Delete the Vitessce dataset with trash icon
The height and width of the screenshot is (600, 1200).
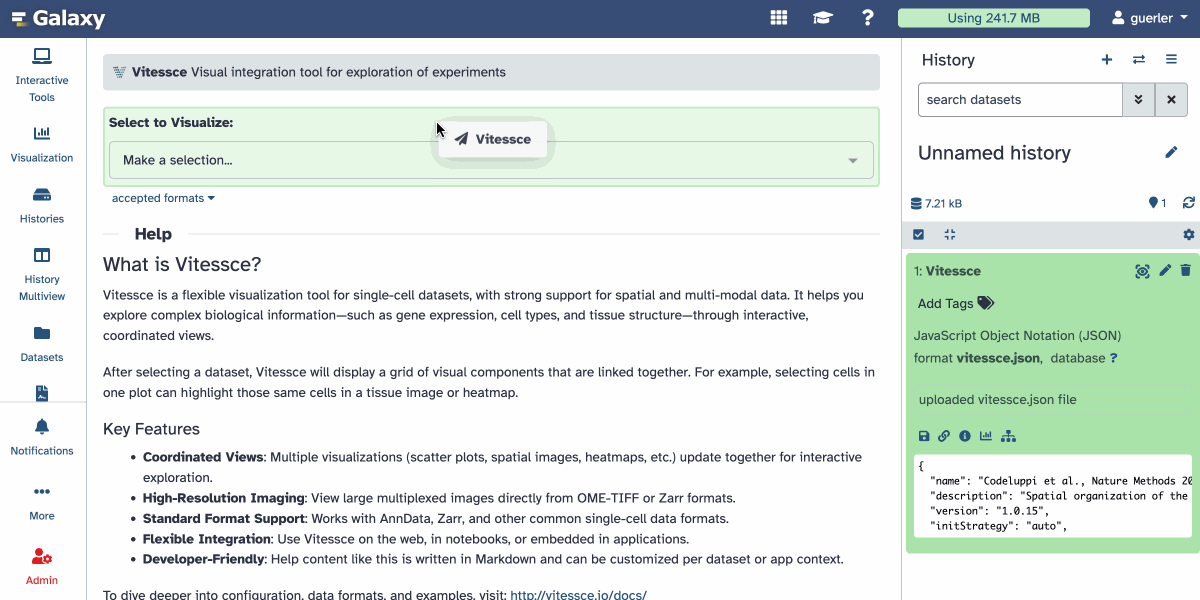coord(1186,271)
